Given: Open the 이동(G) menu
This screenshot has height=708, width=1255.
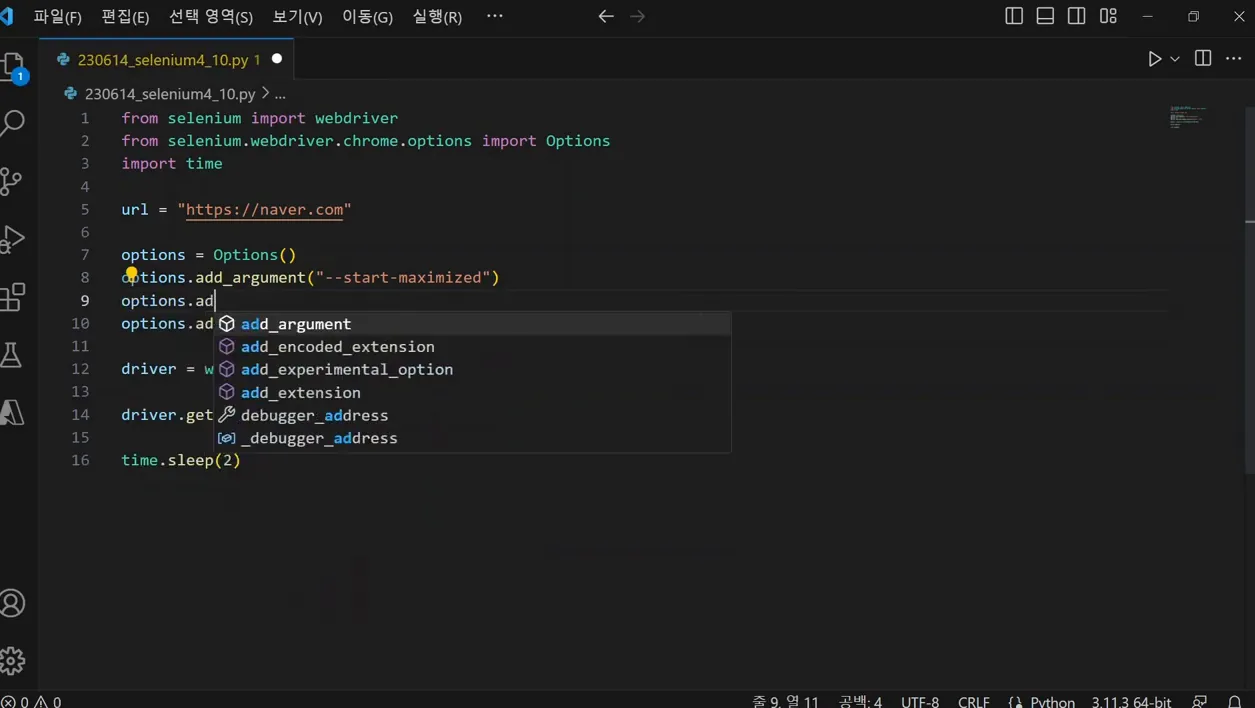Looking at the screenshot, I should [x=368, y=17].
